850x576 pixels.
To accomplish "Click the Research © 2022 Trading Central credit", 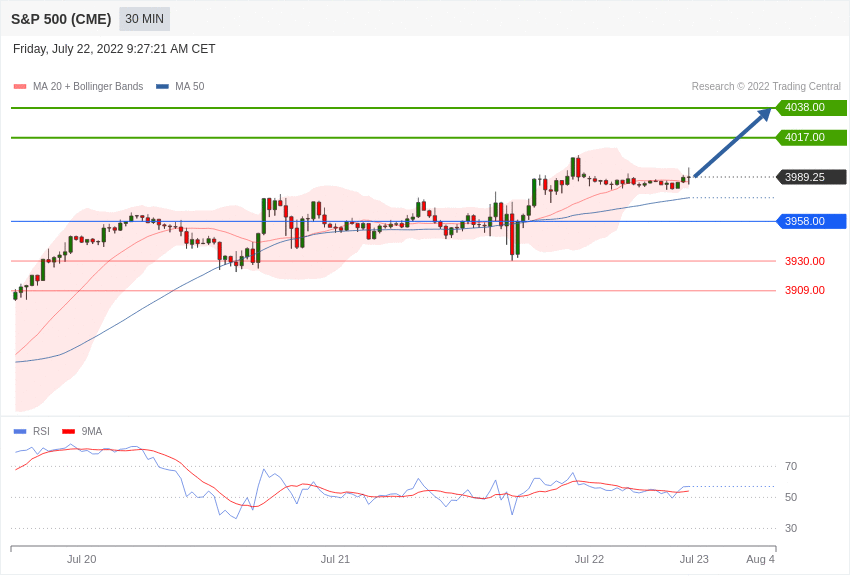I will [766, 86].
